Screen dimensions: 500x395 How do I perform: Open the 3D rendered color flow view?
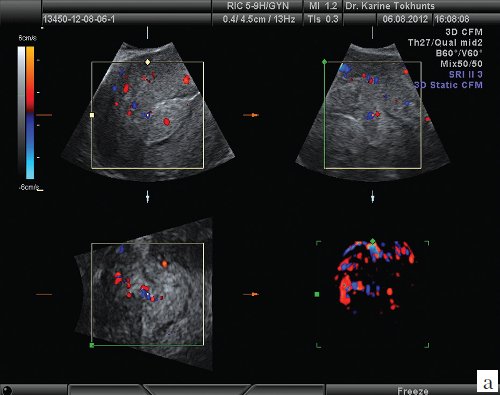[x=373, y=294]
